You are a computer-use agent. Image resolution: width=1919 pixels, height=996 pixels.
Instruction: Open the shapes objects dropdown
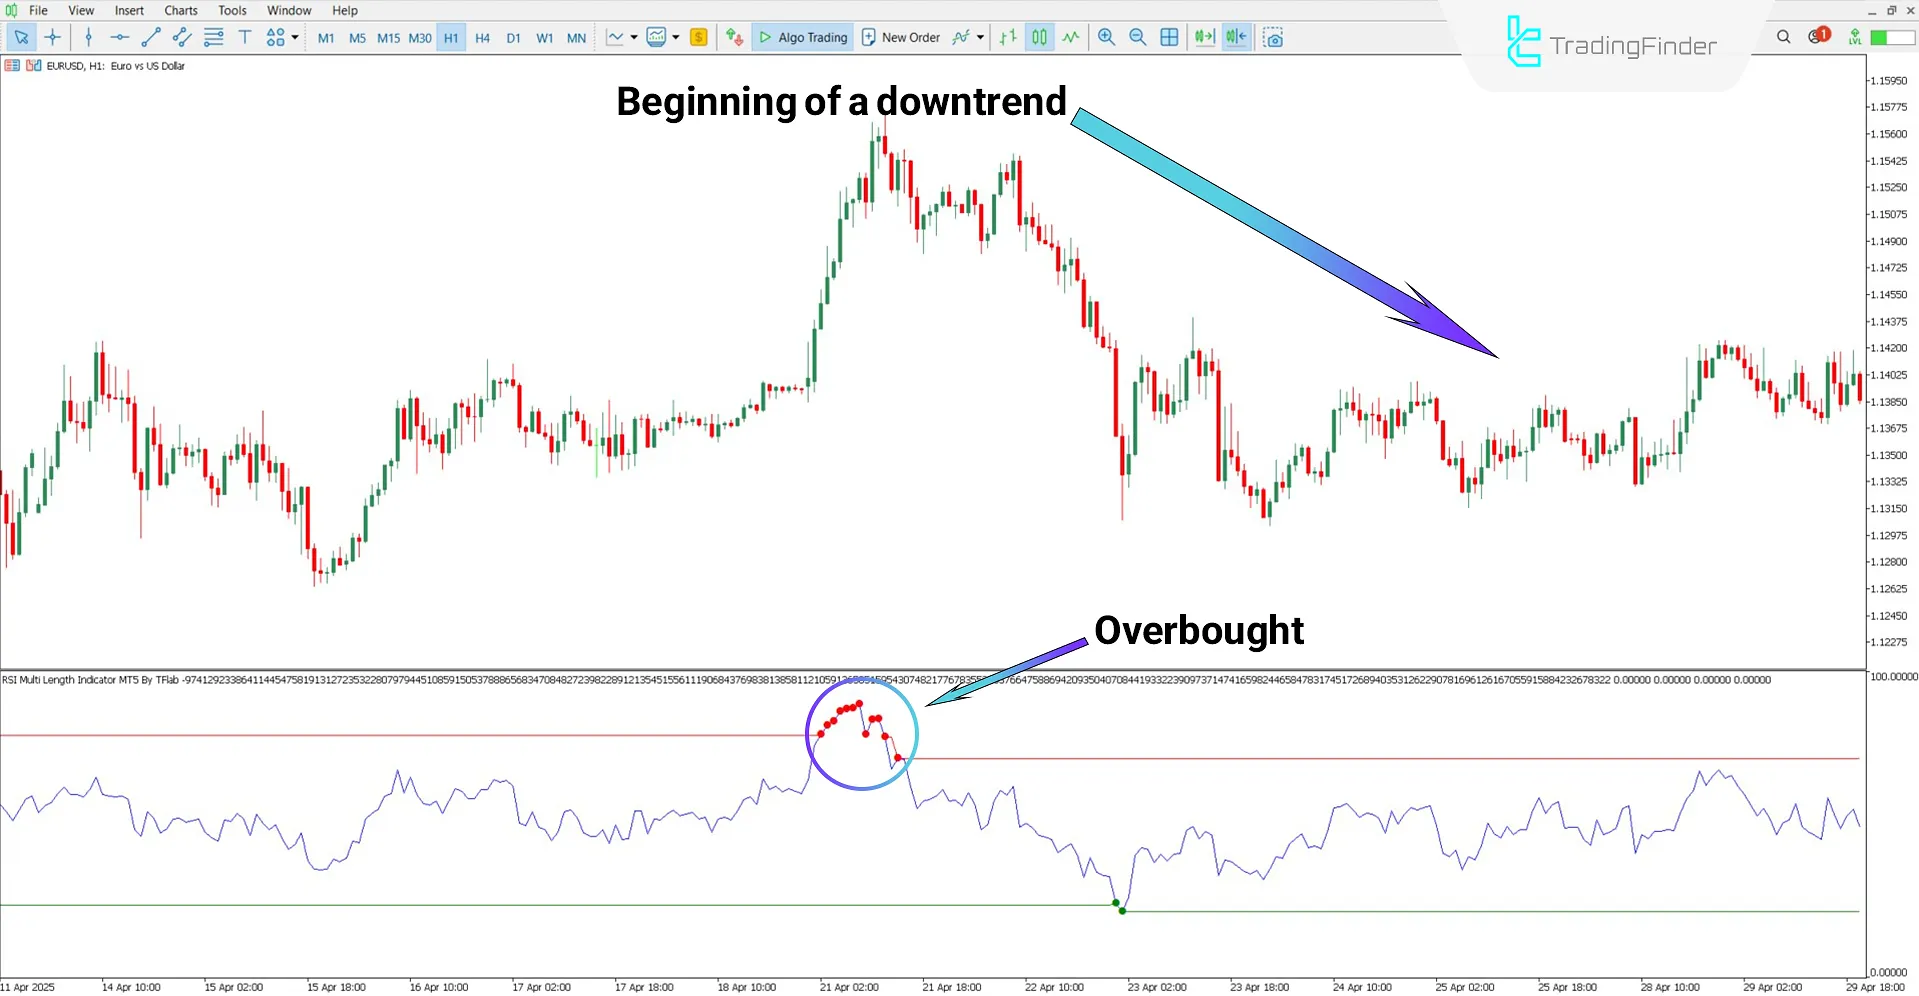click(277, 37)
